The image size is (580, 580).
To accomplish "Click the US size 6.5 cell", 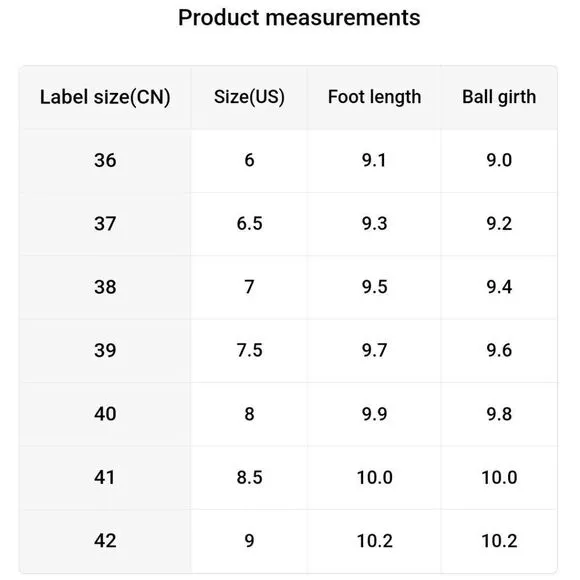I will point(249,224).
